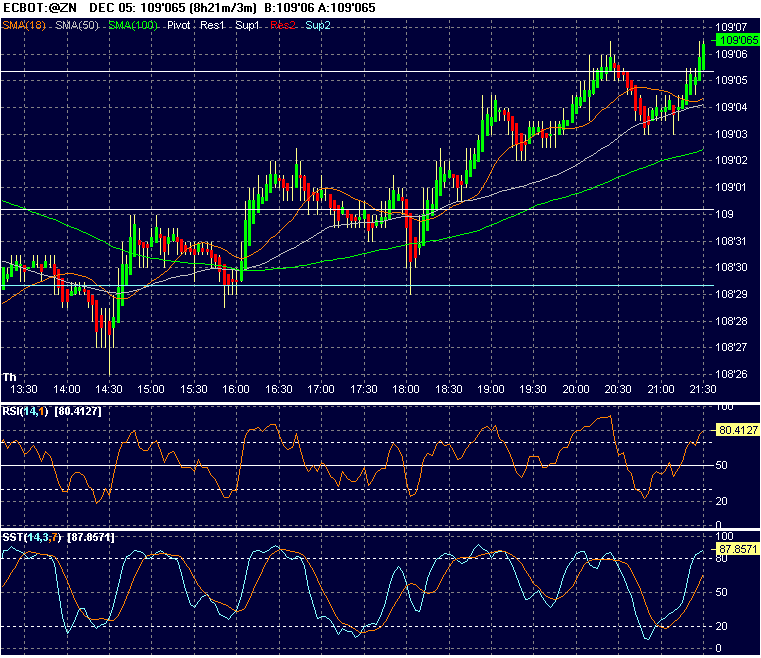Click the 13:30 time axis label

(x=24, y=390)
